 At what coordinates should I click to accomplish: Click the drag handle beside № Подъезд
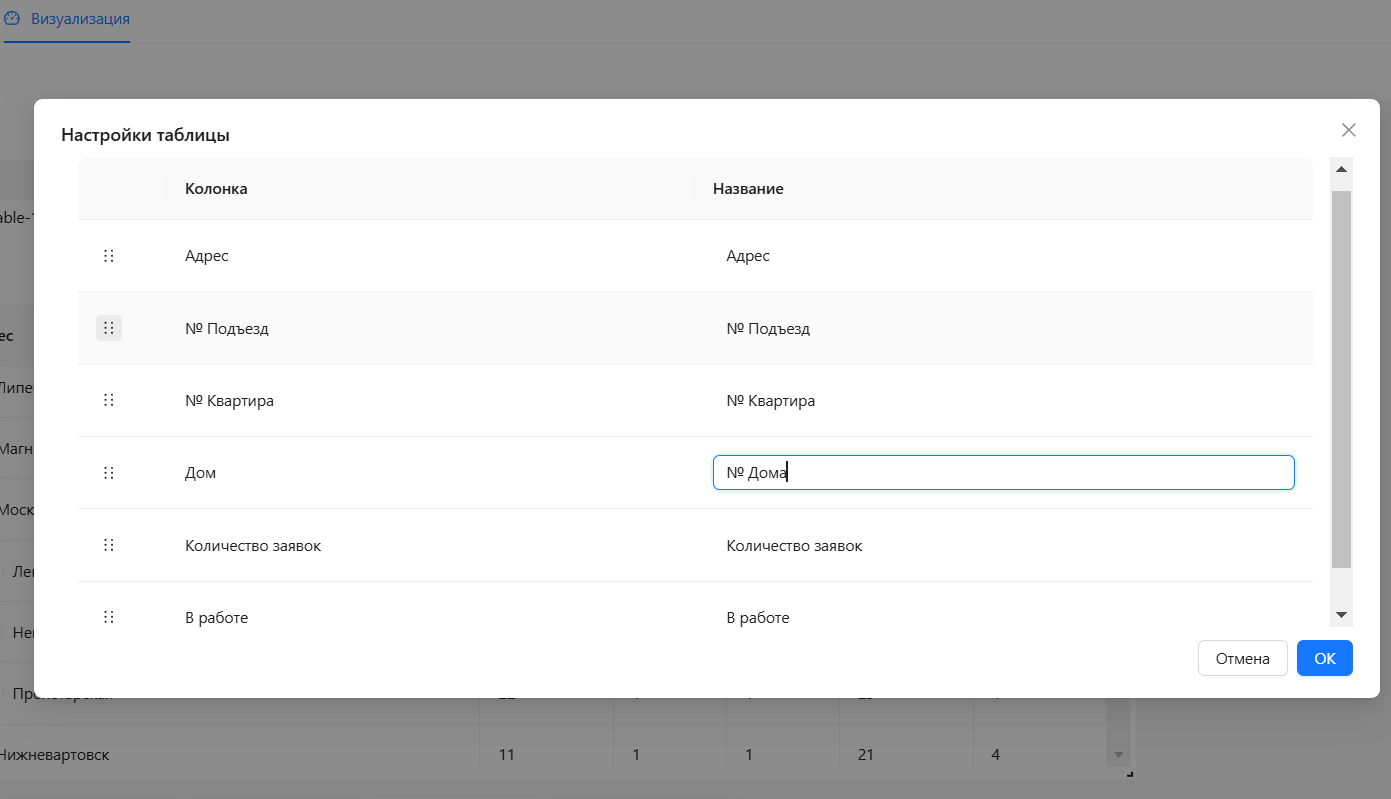109,328
